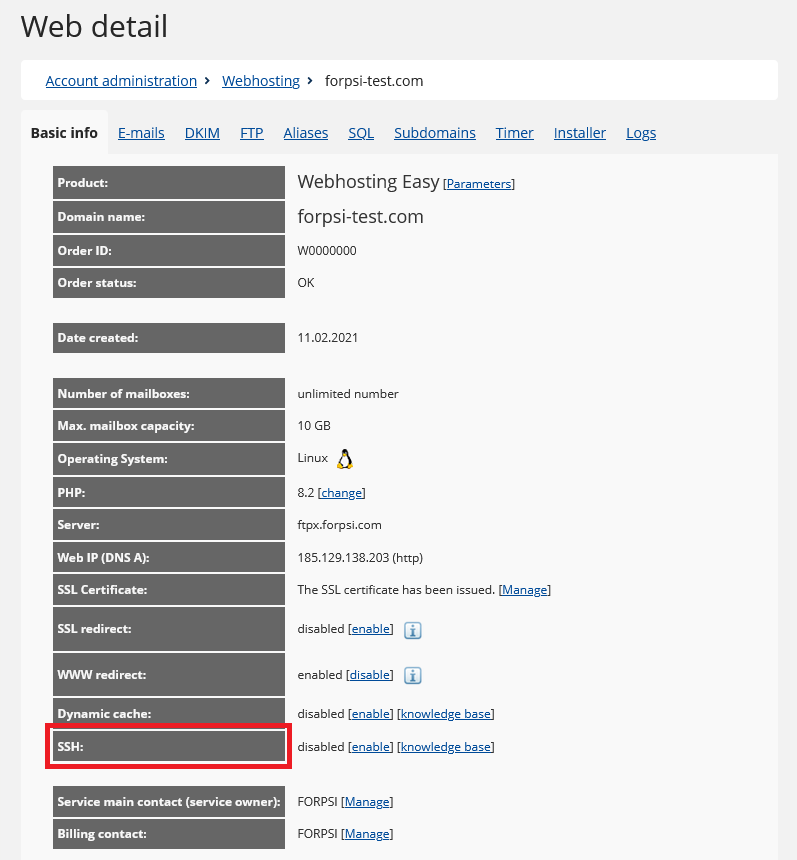The image size is (797, 860).
Task: Manage the billing contact
Action: [367, 834]
